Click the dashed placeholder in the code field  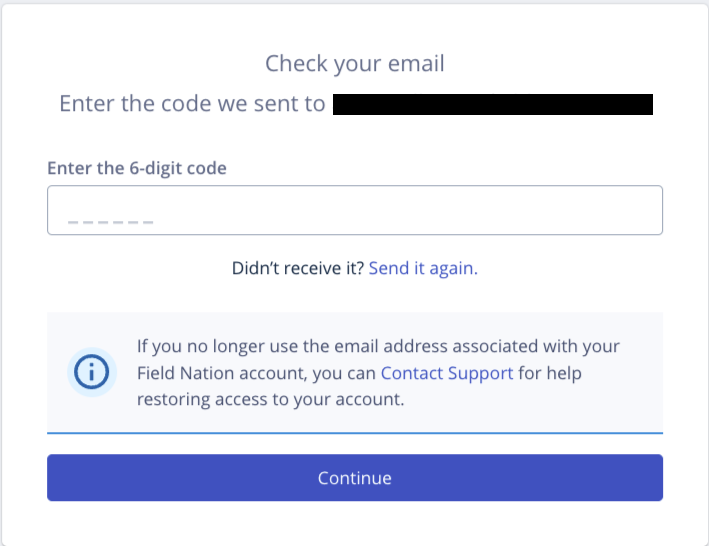click(110, 221)
